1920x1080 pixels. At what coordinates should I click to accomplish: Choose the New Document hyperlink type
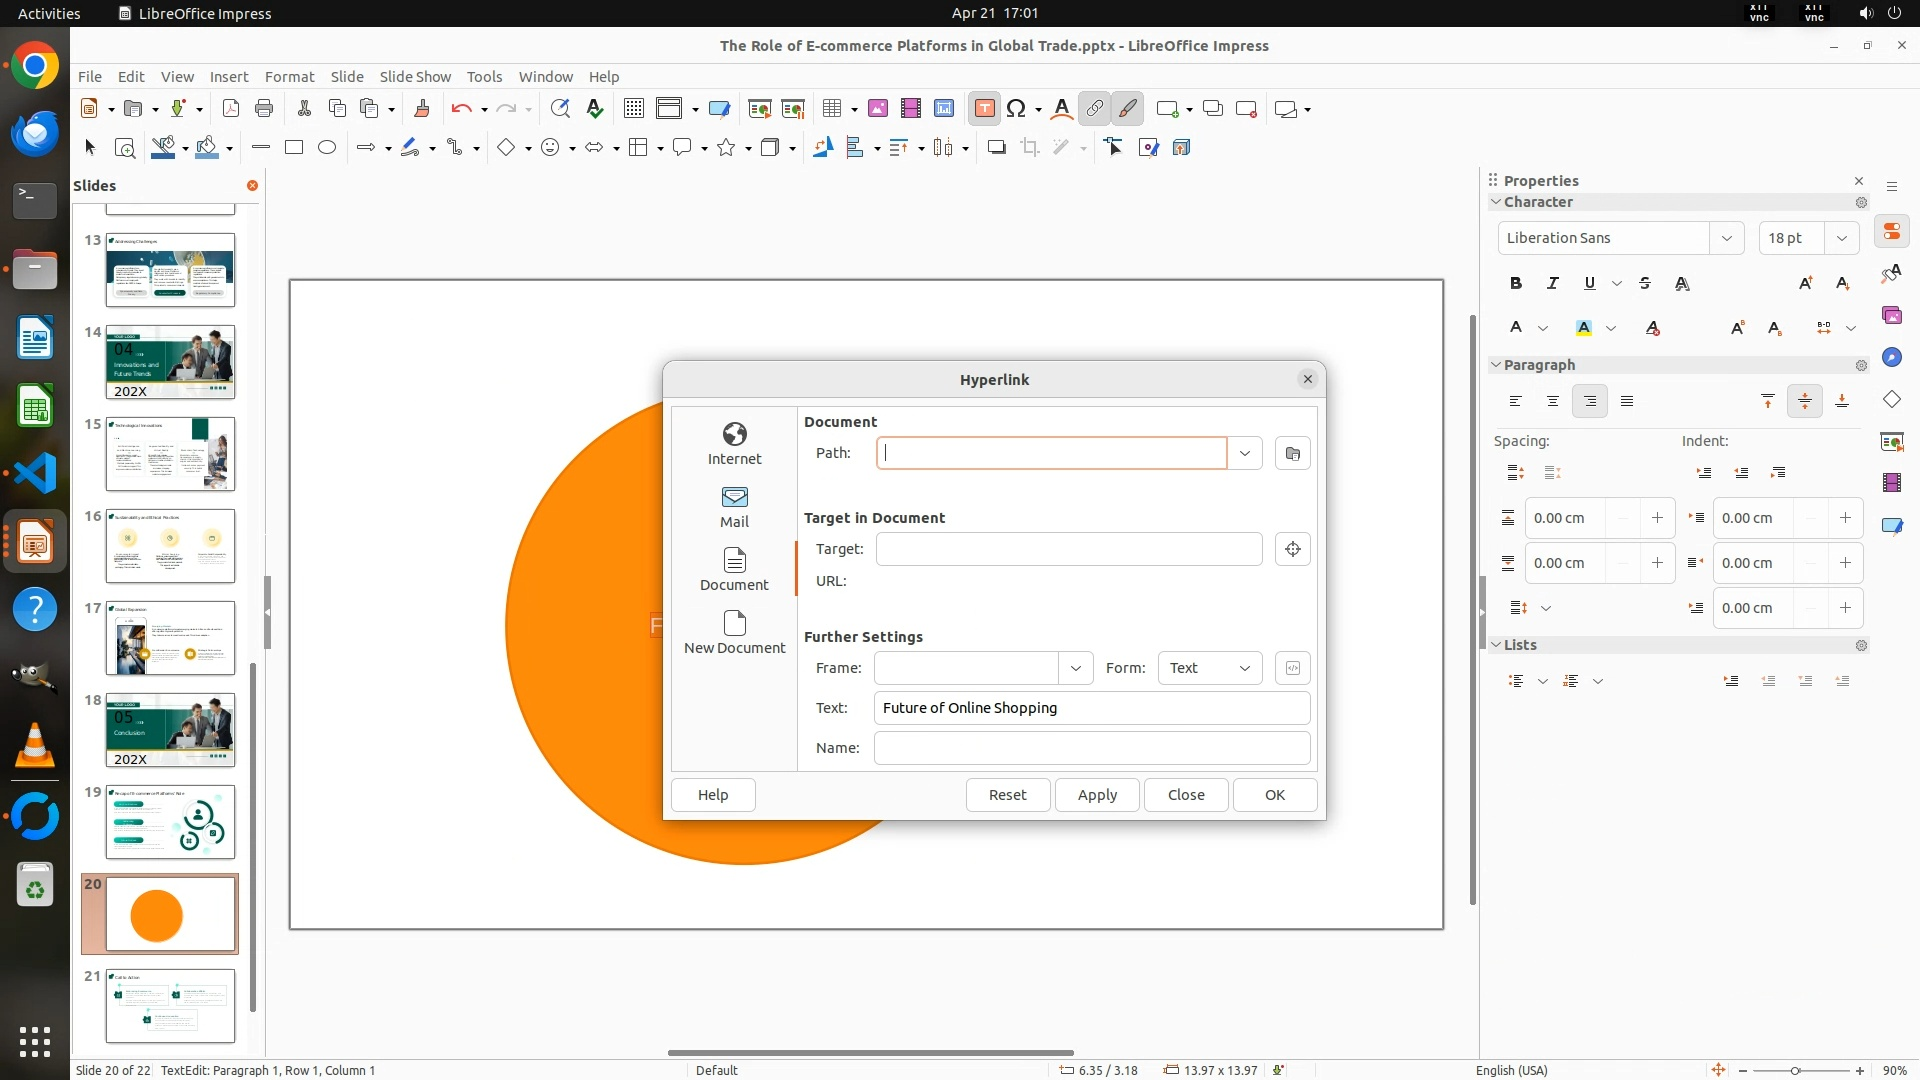[x=734, y=632]
